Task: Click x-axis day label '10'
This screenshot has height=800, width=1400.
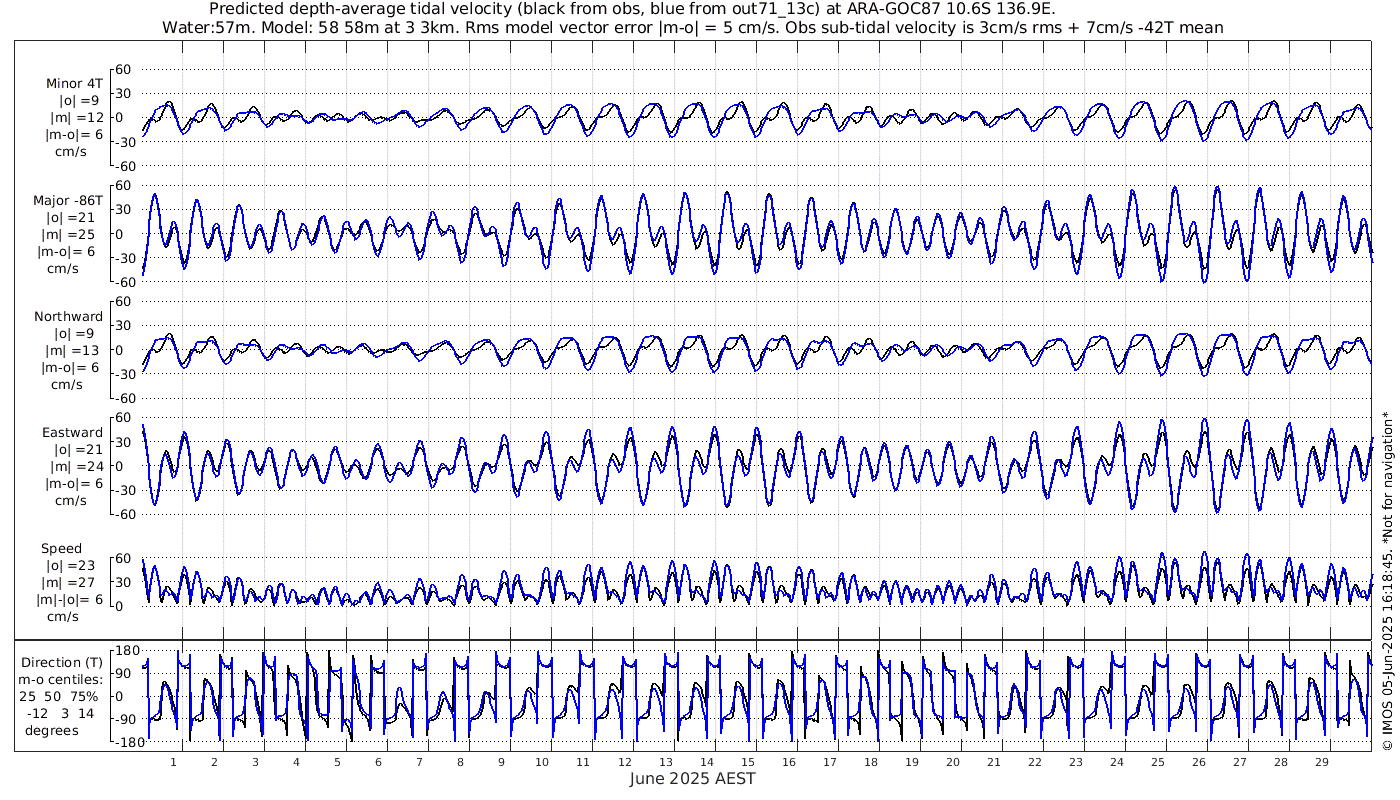Action: click(542, 761)
